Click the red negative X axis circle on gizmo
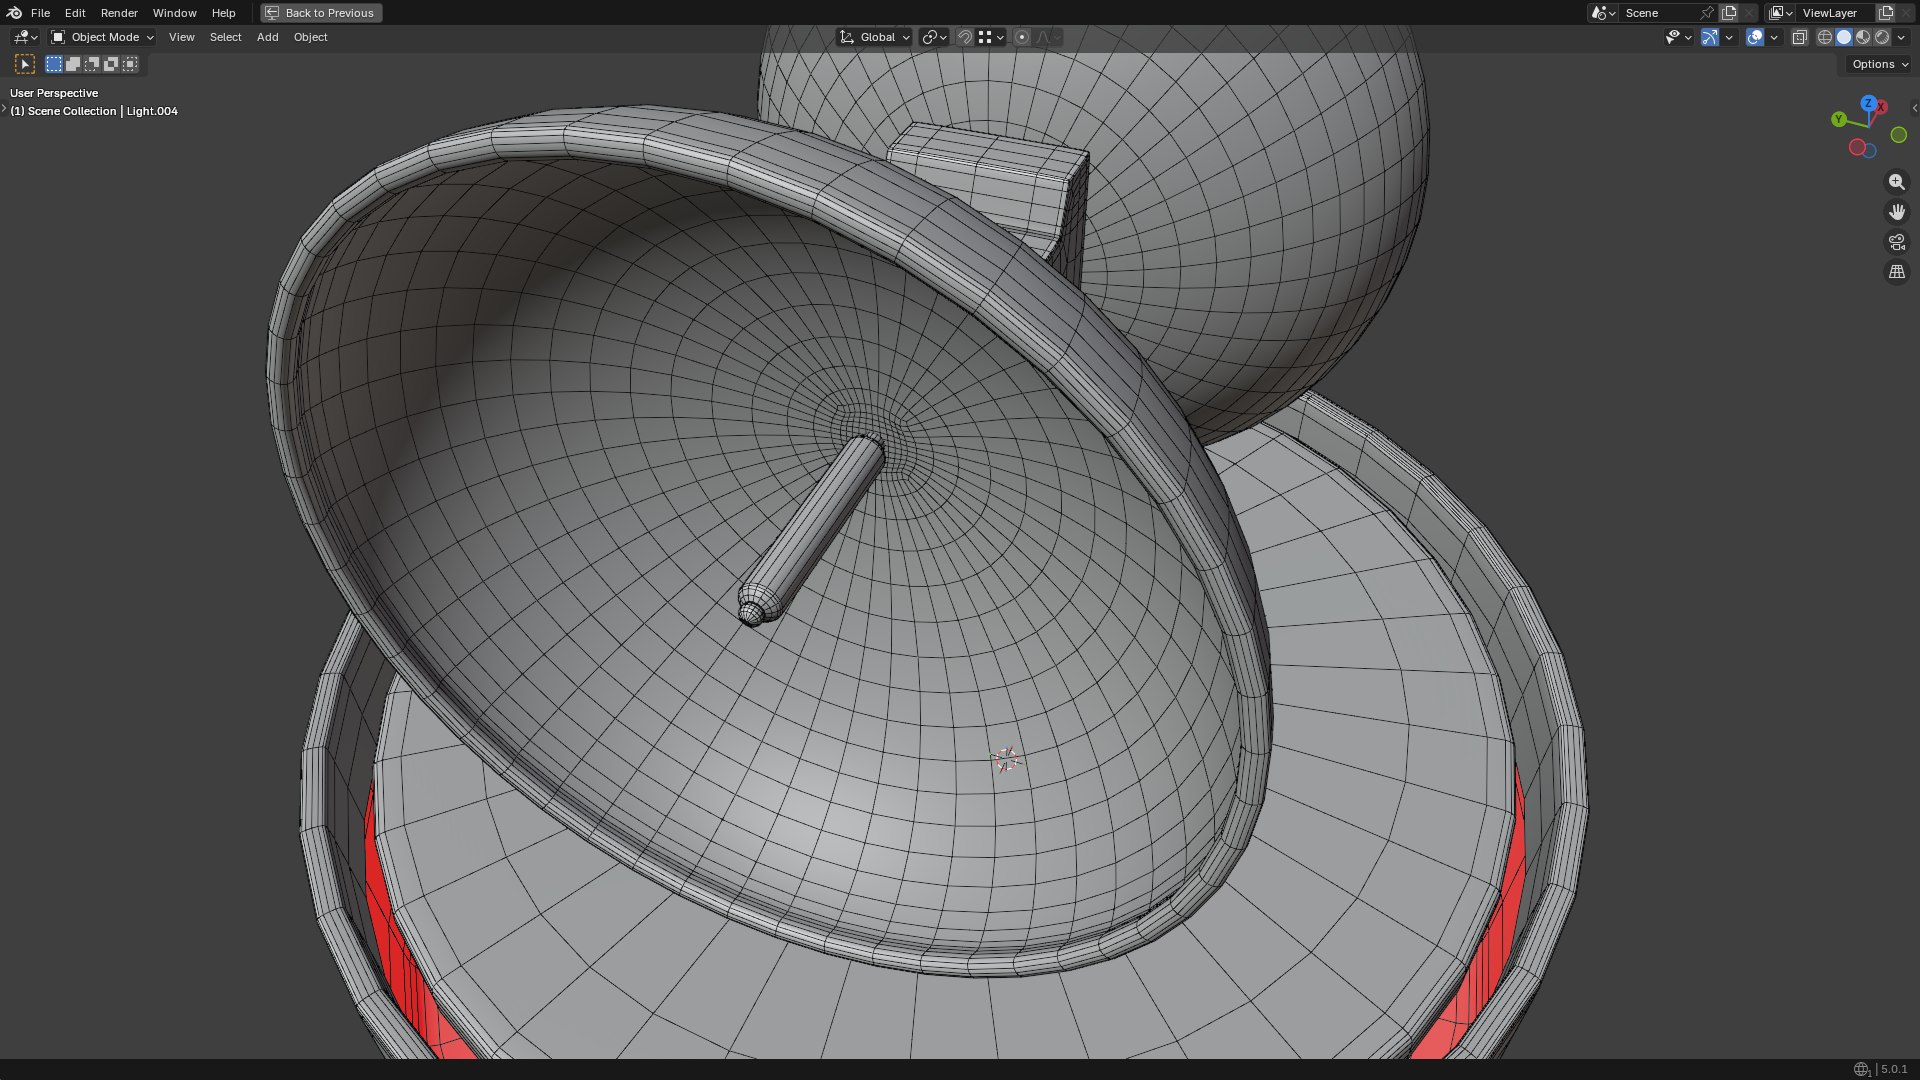The width and height of the screenshot is (1920, 1080). coord(1857,147)
